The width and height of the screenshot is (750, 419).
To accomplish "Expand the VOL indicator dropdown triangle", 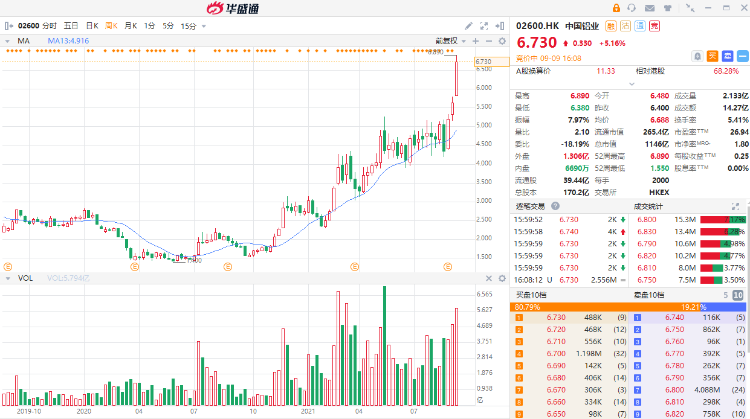I will 7,278.
